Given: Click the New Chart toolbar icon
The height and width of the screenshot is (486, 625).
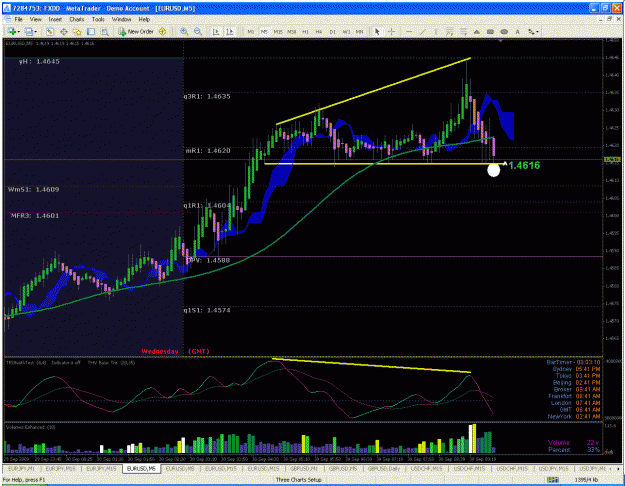Looking at the screenshot, I should [x=12, y=31].
